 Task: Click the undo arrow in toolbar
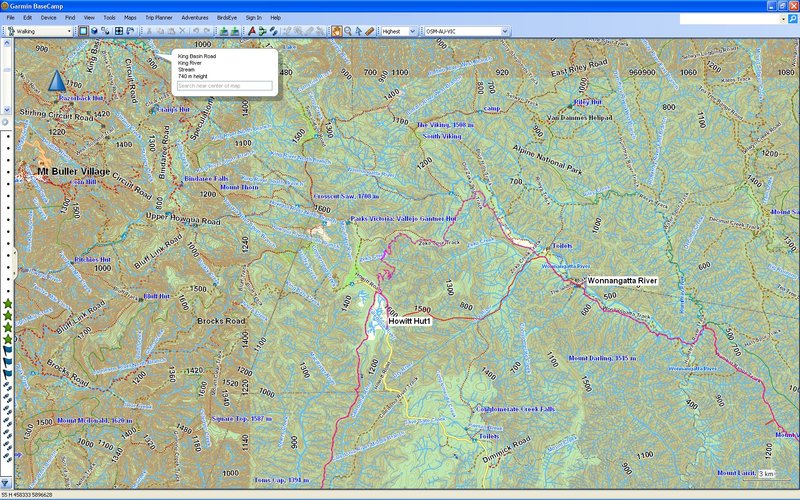(195, 31)
